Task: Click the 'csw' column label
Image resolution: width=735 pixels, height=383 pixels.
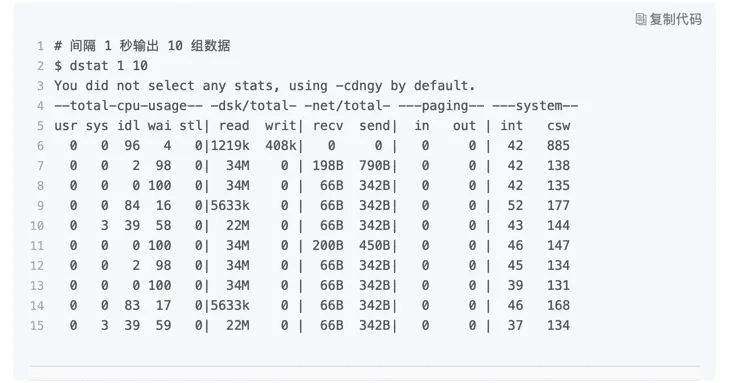Action: point(558,126)
